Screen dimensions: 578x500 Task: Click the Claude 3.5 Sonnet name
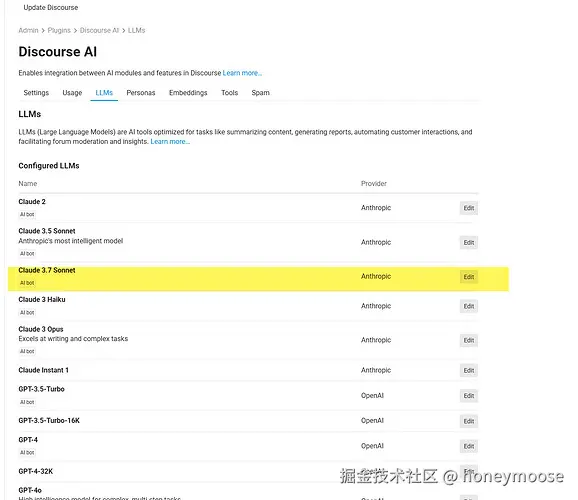pos(47,231)
